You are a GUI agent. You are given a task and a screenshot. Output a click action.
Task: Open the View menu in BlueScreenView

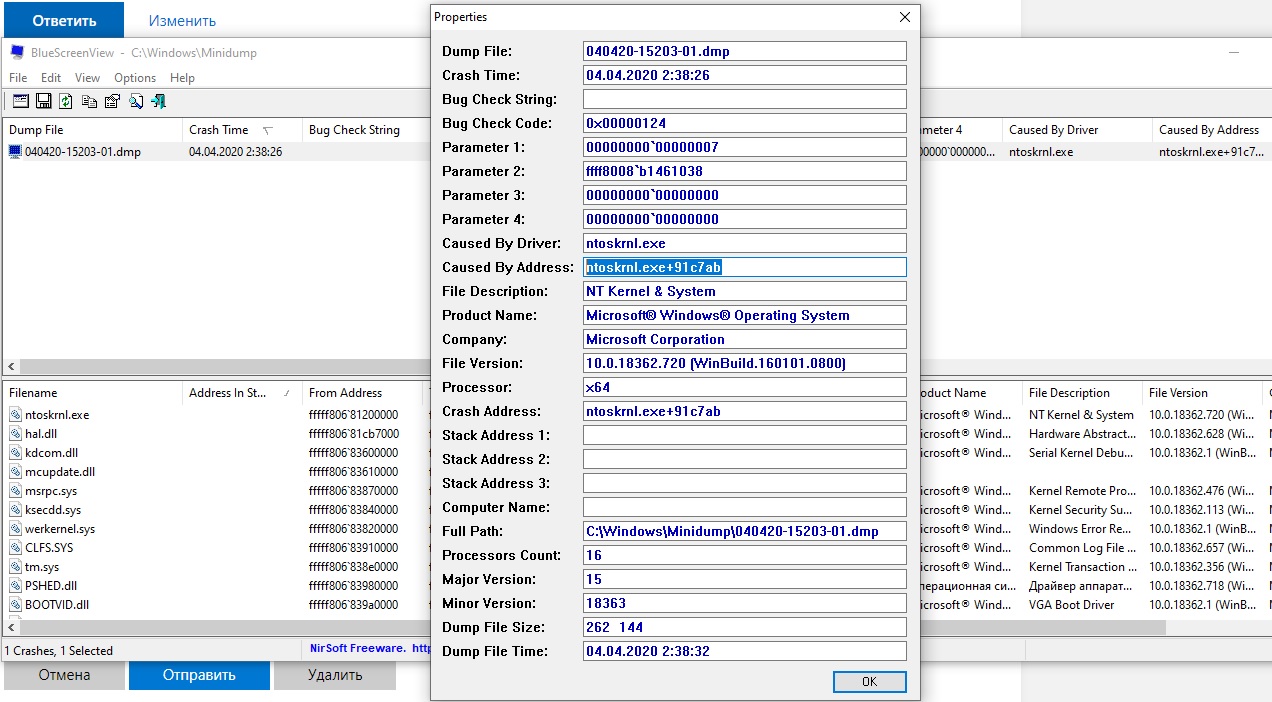coord(87,77)
